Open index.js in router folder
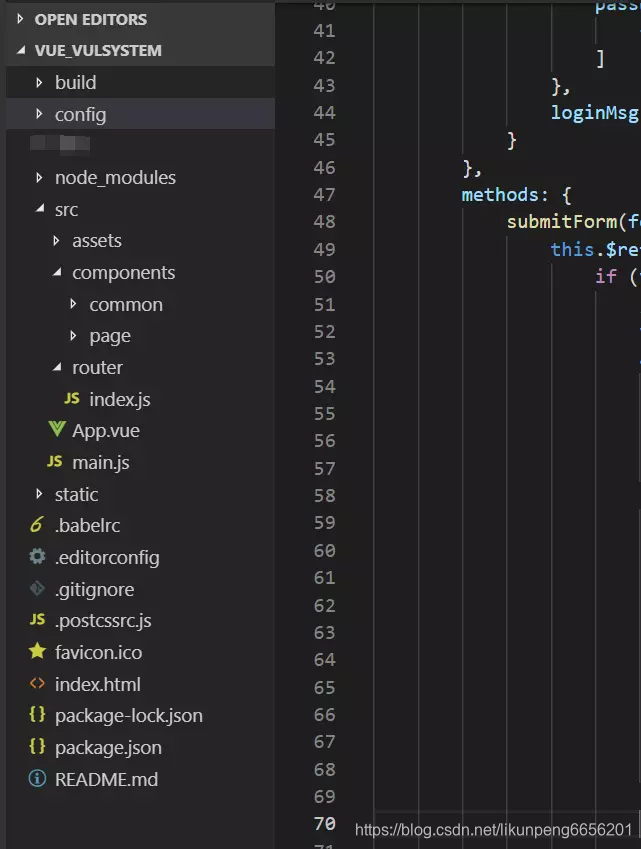Image resolution: width=641 pixels, height=849 pixels. click(120, 400)
